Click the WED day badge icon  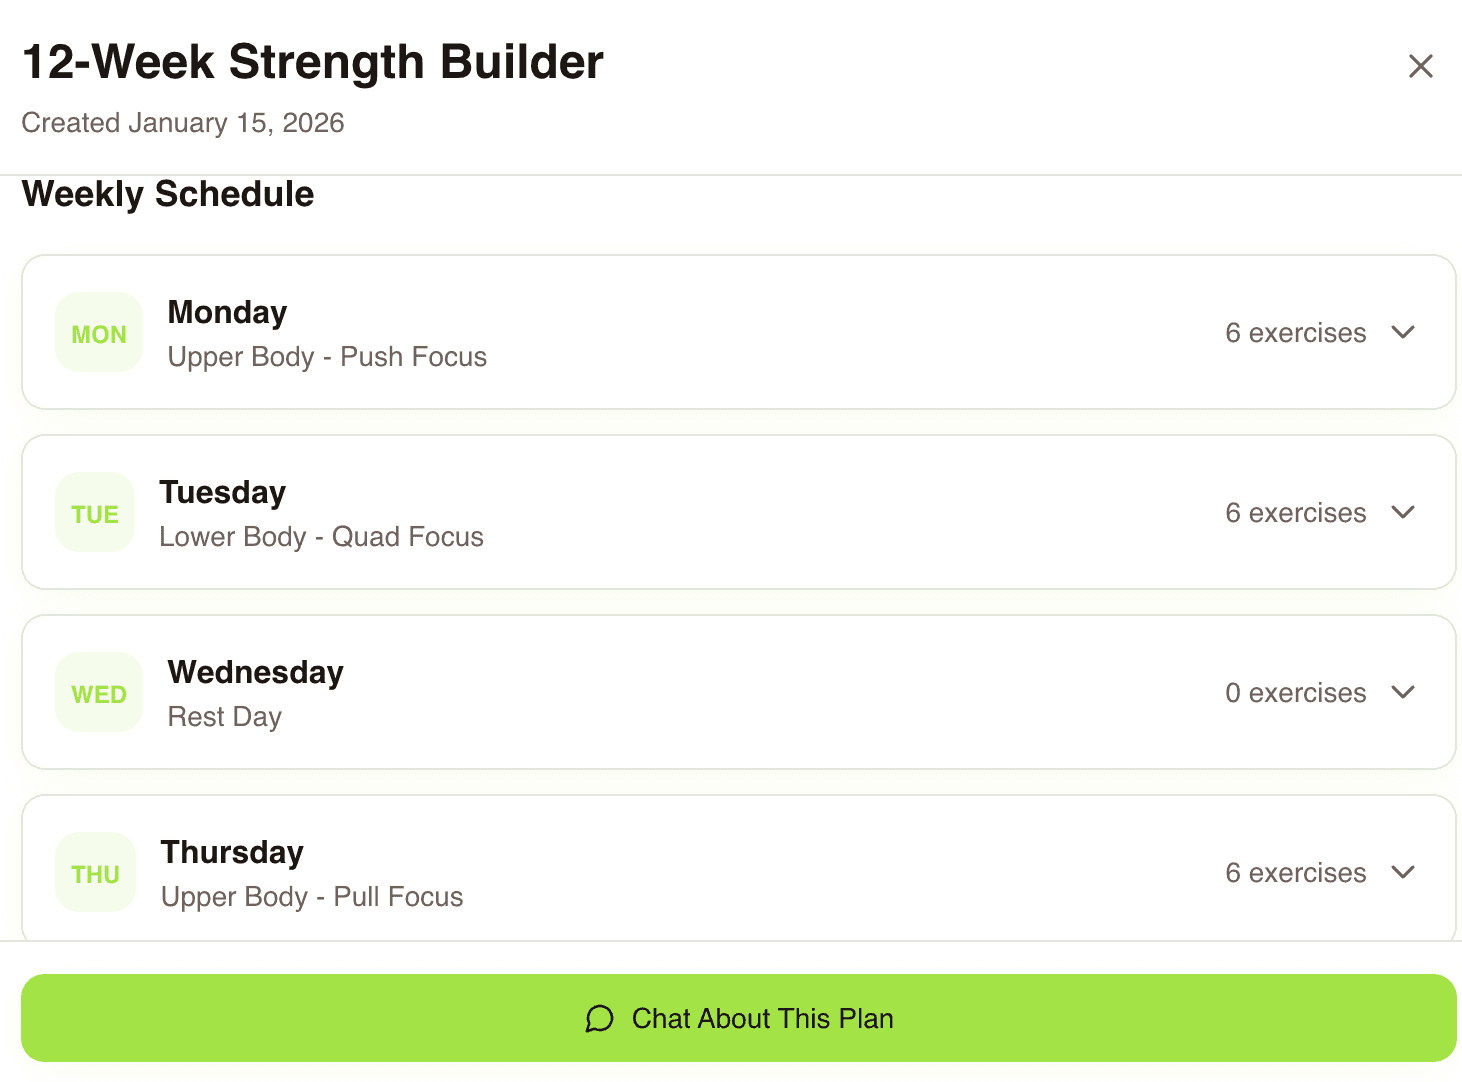click(98, 692)
